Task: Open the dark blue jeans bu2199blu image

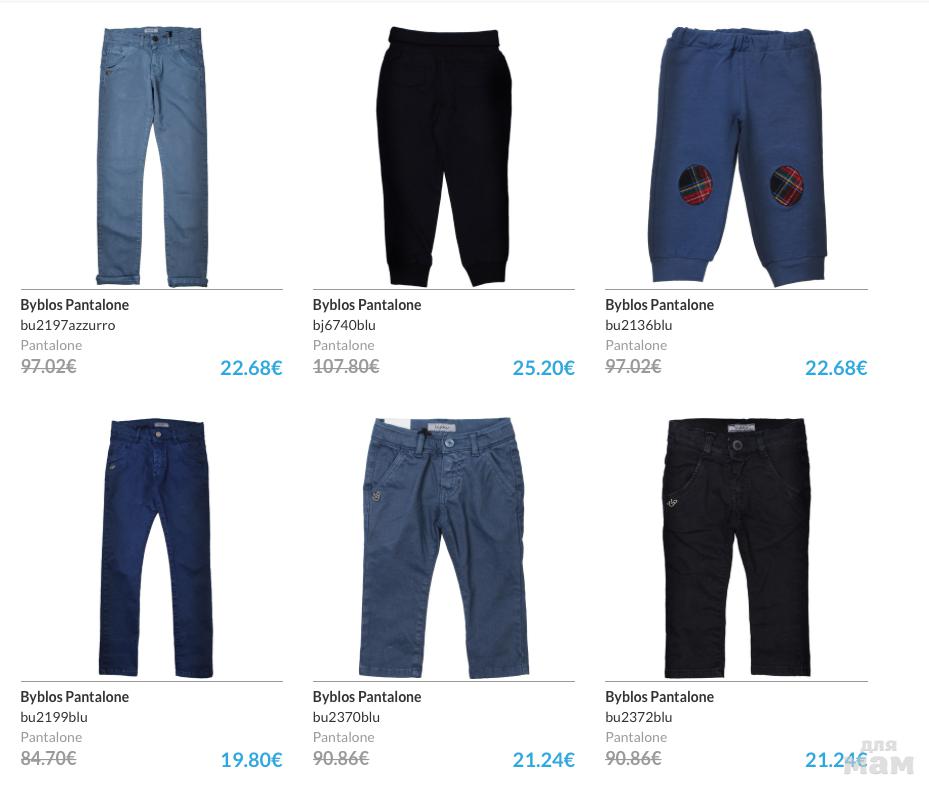Action: [156, 547]
